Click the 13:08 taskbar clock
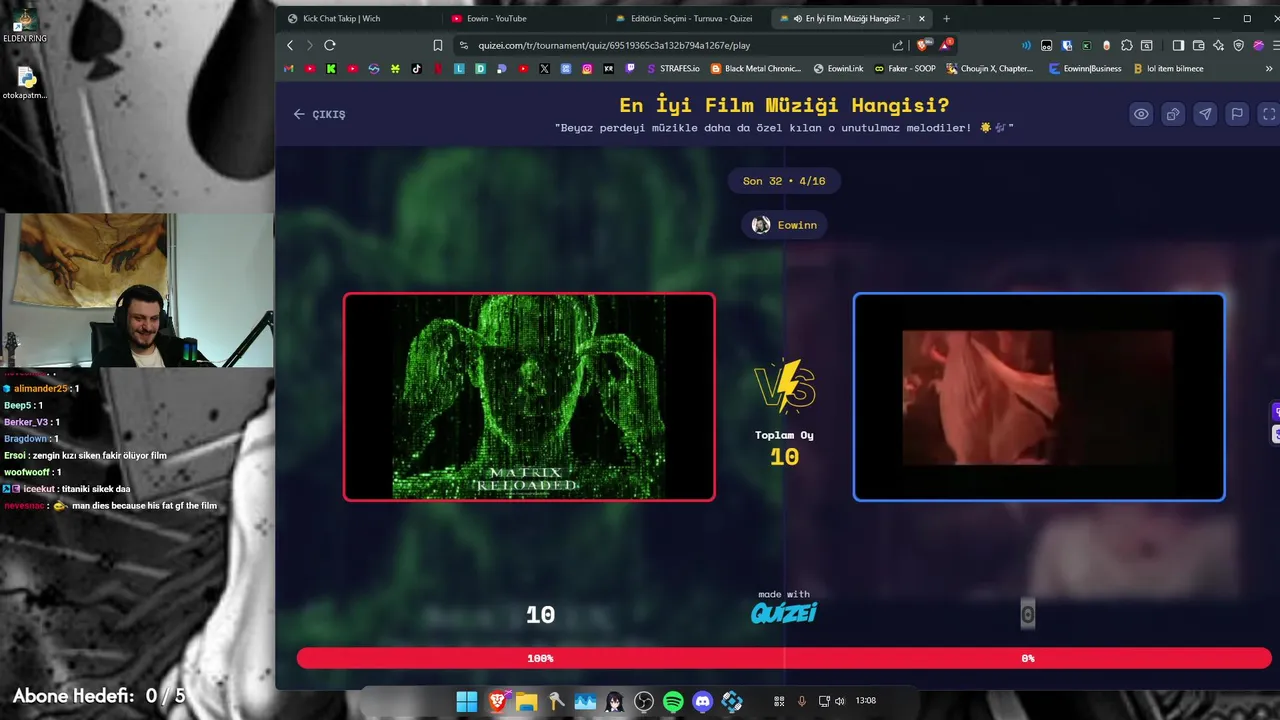This screenshot has width=1280, height=720. [866, 701]
